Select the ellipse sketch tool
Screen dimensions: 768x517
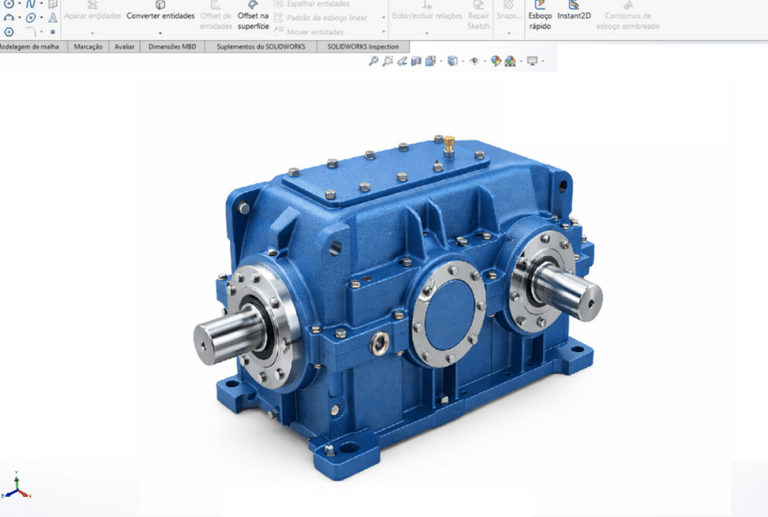point(30,18)
